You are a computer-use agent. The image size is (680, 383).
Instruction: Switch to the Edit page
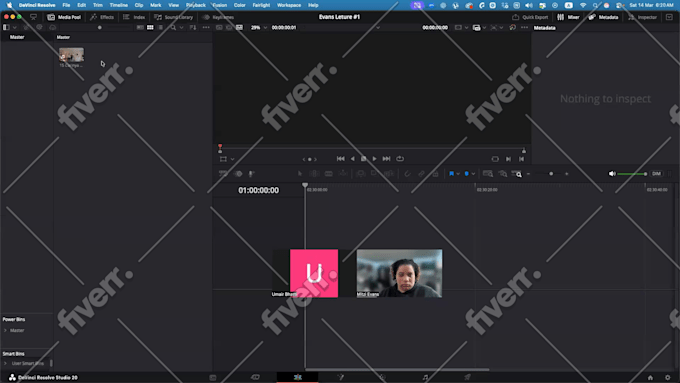coord(298,377)
